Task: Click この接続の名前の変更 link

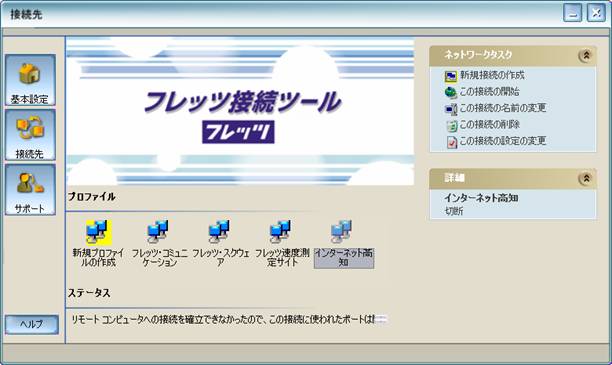Action: 503,108
